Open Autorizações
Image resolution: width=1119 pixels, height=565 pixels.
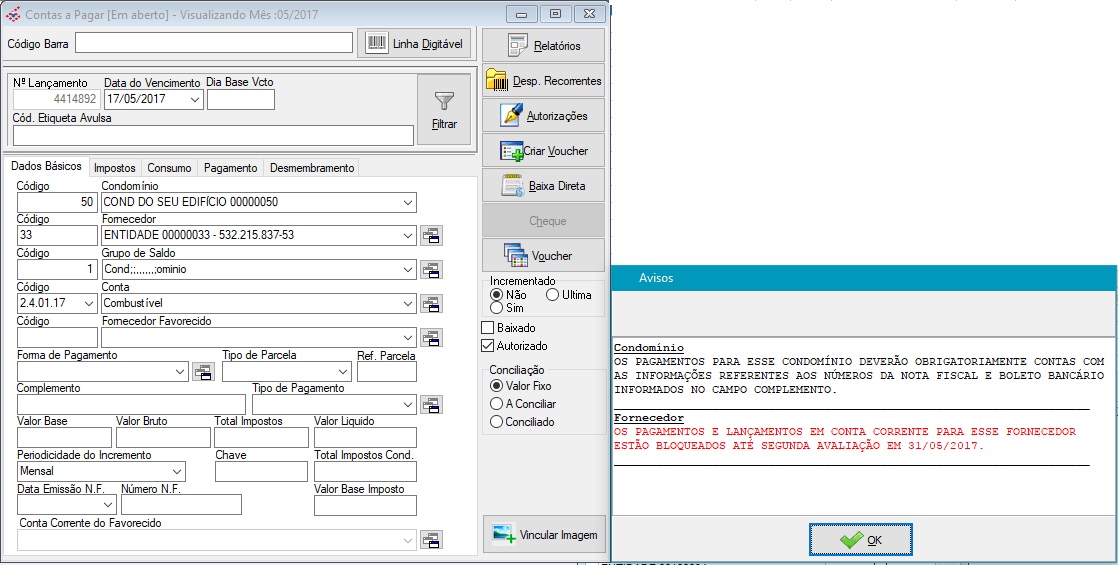coord(543,116)
